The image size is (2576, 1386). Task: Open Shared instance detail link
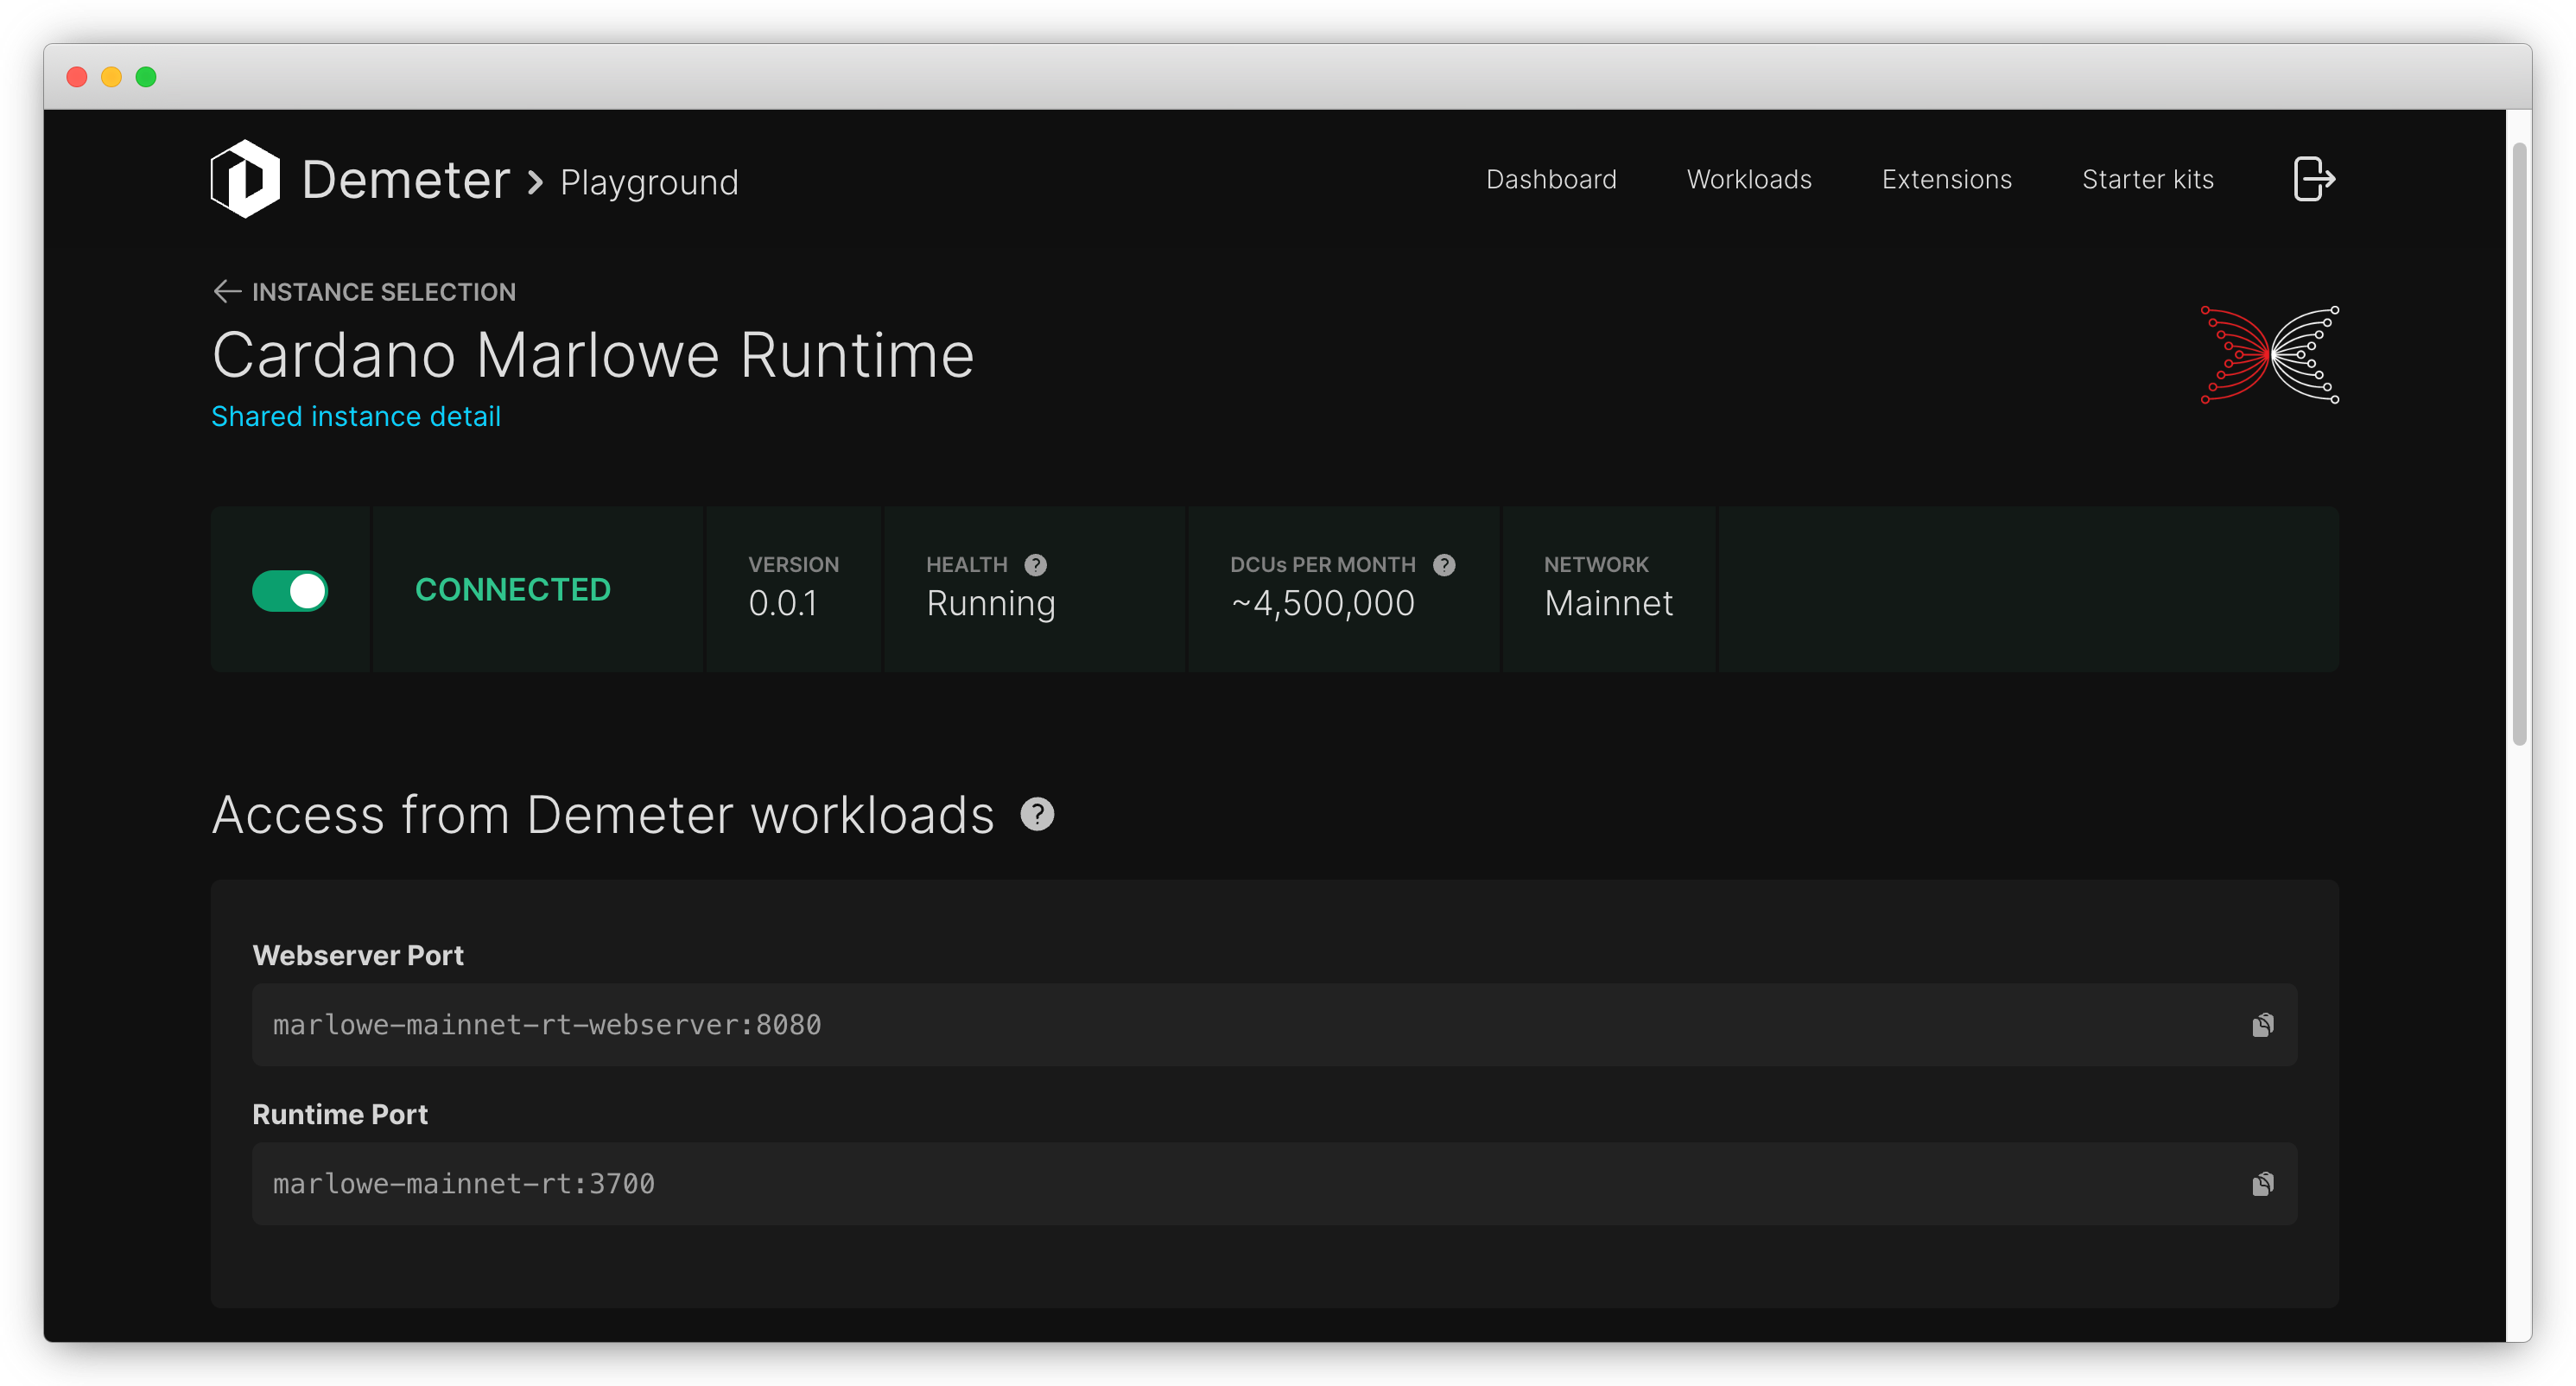(x=356, y=416)
